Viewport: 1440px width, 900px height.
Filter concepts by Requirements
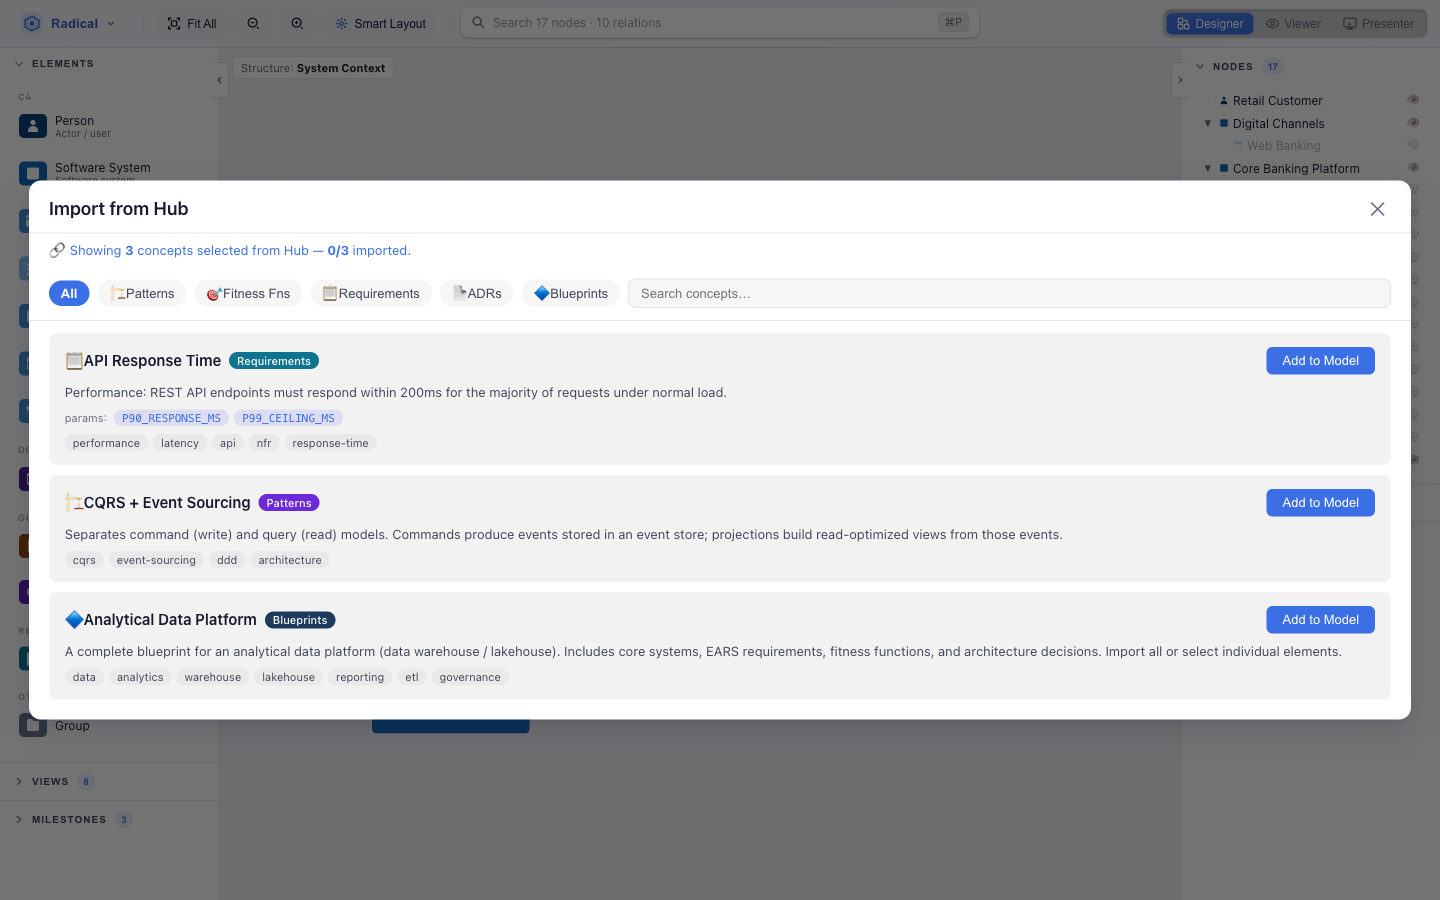(371, 293)
